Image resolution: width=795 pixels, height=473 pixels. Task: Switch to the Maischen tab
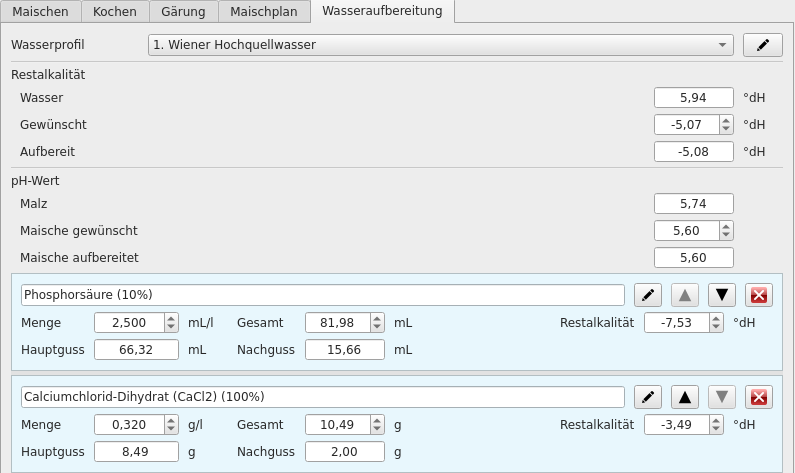[x=41, y=12]
